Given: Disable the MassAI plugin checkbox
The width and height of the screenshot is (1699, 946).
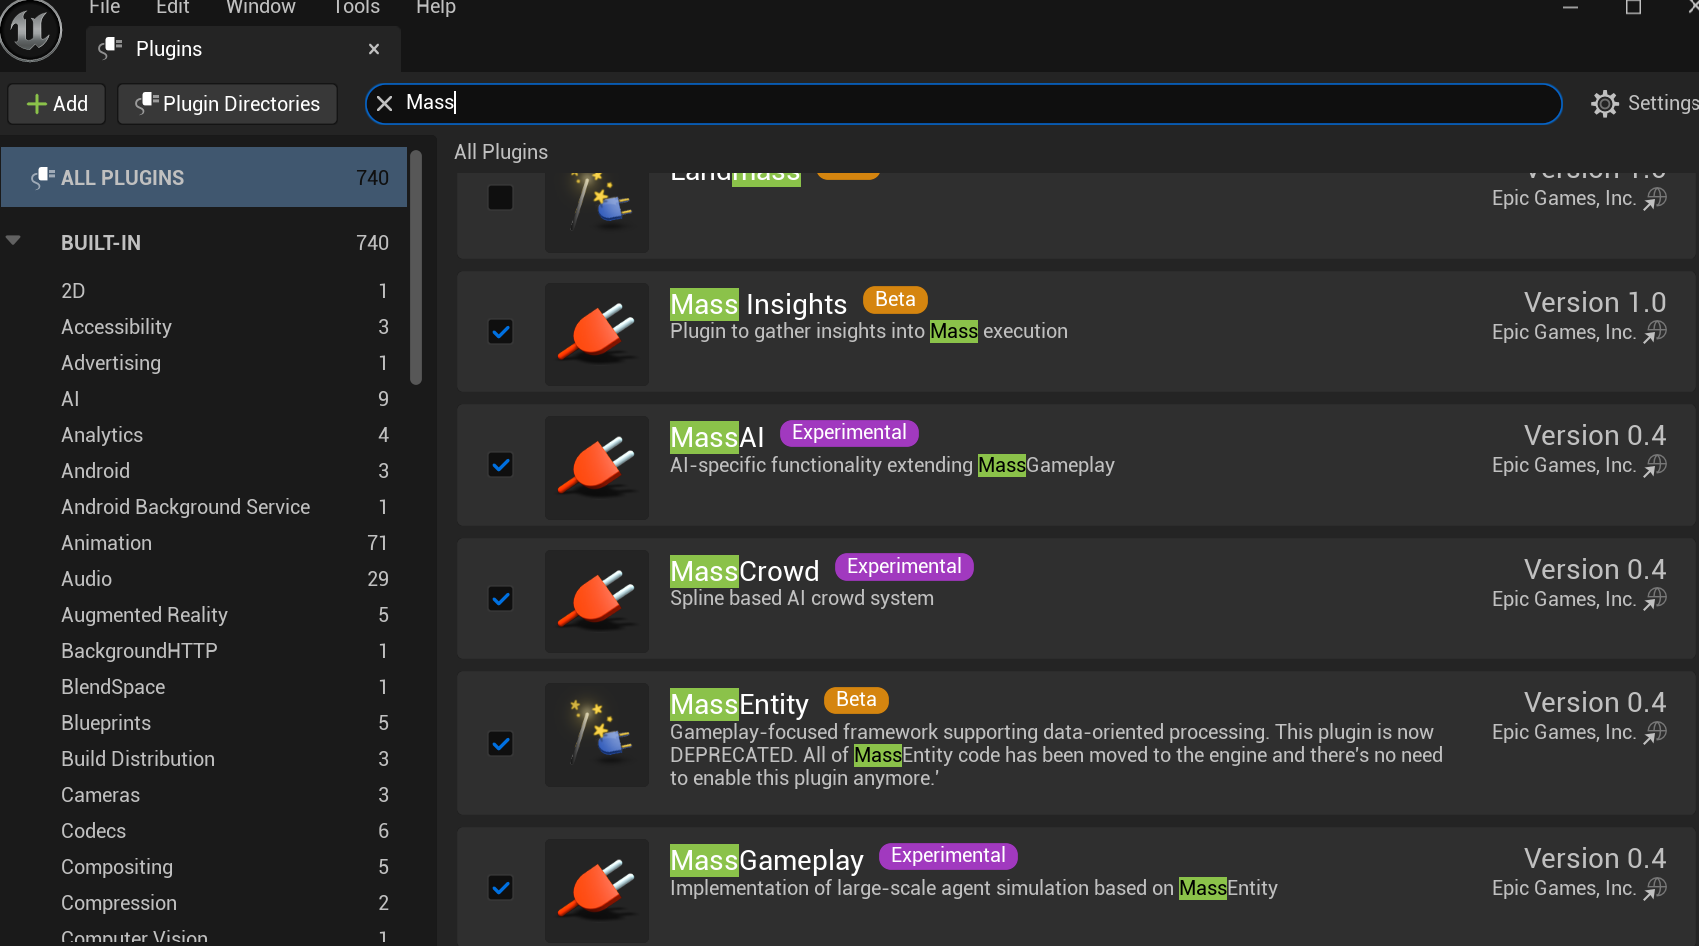Looking at the screenshot, I should click(x=501, y=465).
